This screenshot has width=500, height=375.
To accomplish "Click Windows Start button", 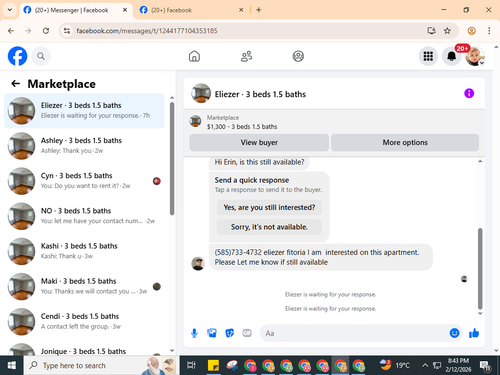I will tap(12, 366).
